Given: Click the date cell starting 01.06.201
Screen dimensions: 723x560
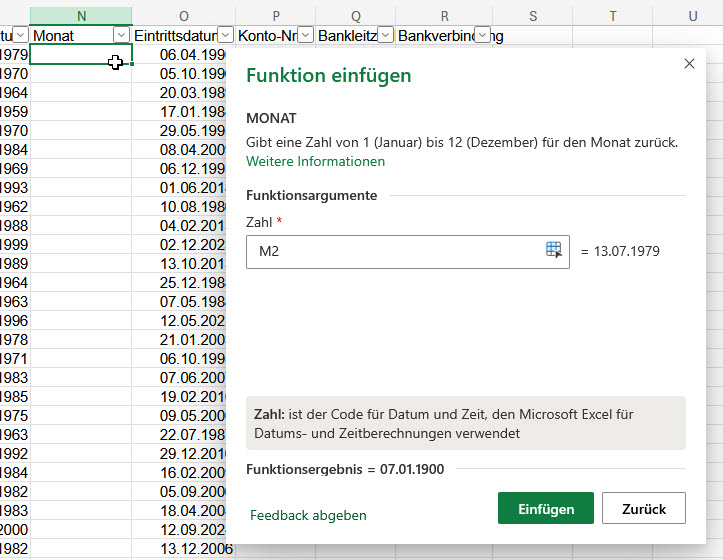Looking at the screenshot, I should tap(180, 187).
